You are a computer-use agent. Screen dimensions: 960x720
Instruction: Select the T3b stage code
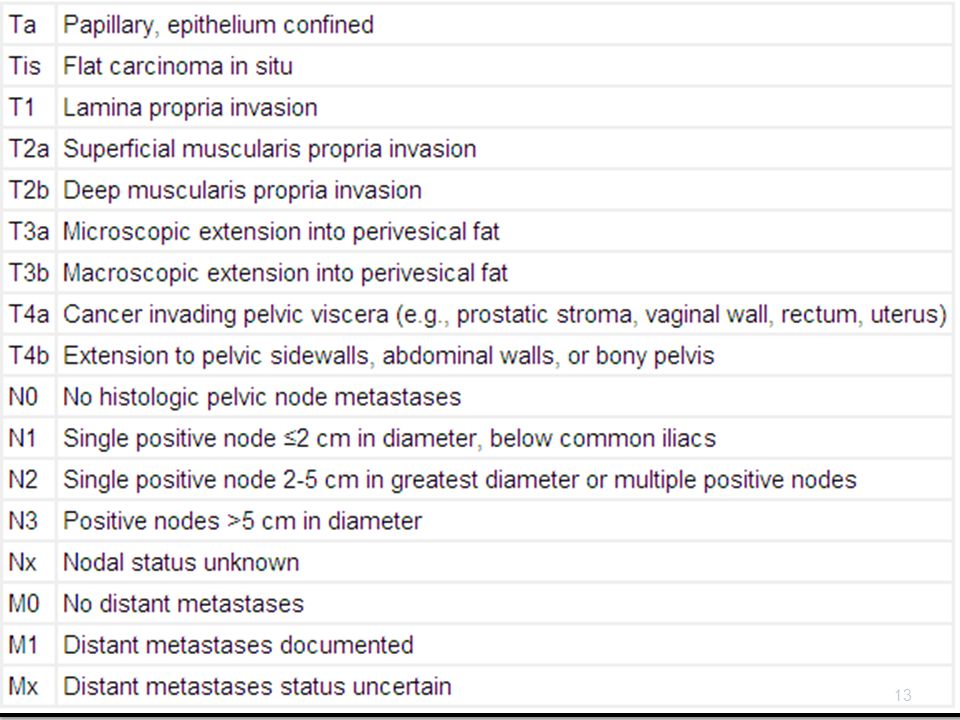29,273
